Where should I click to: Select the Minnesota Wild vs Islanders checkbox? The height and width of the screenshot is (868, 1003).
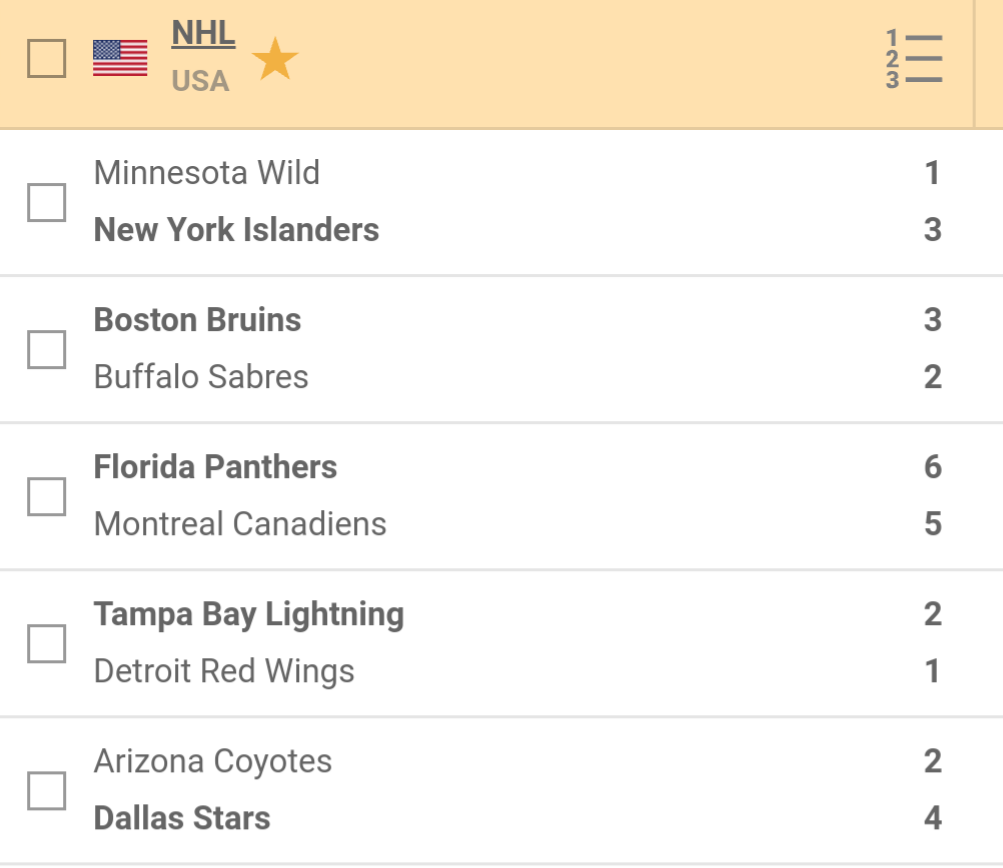[47, 202]
